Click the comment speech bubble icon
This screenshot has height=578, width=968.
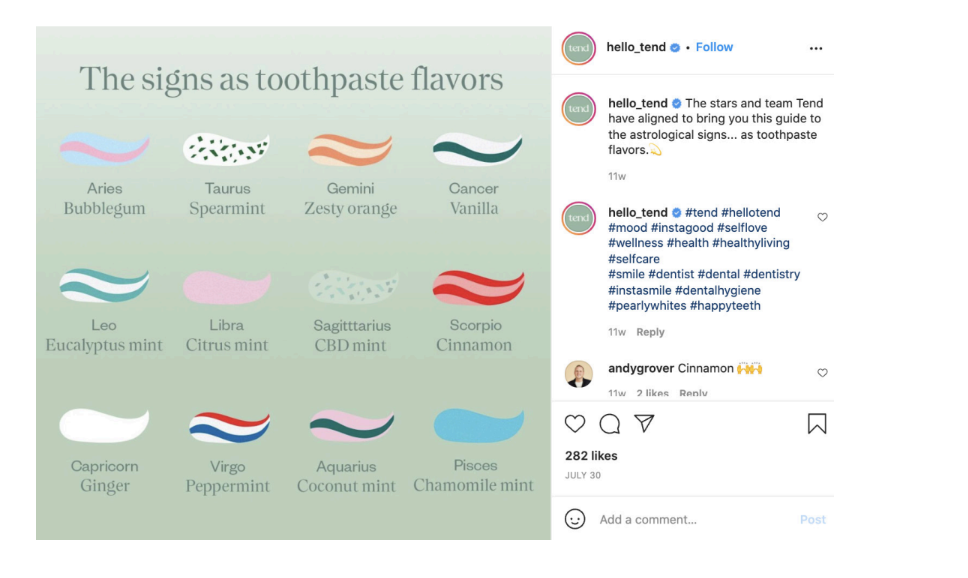tap(609, 424)
